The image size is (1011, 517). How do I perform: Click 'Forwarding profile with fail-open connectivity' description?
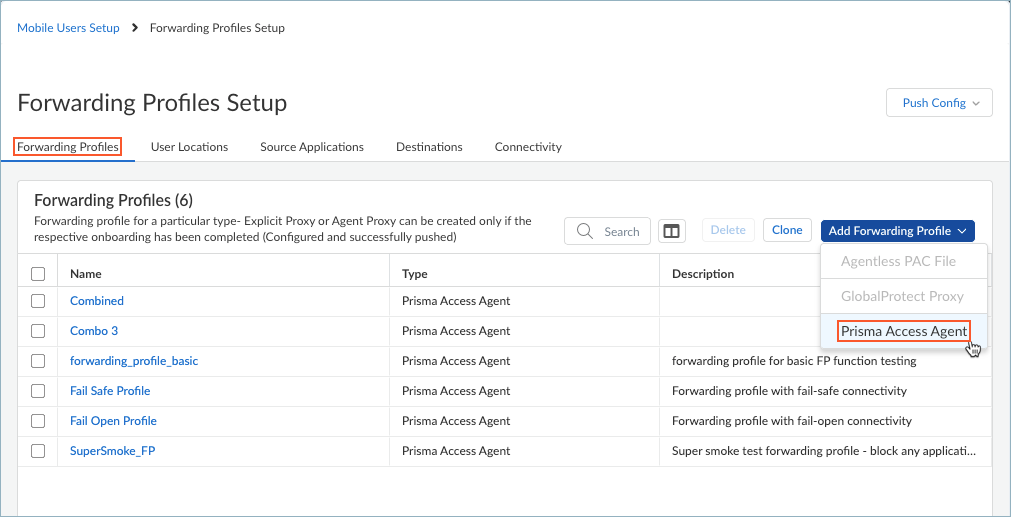(792, 421)
